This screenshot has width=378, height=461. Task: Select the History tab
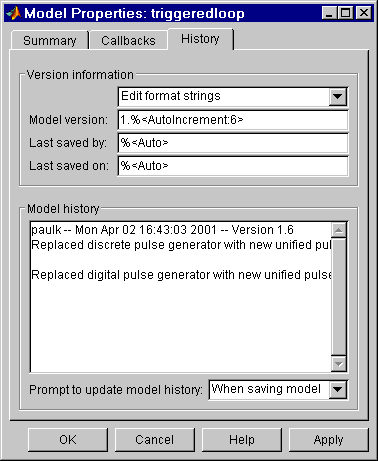200,39
